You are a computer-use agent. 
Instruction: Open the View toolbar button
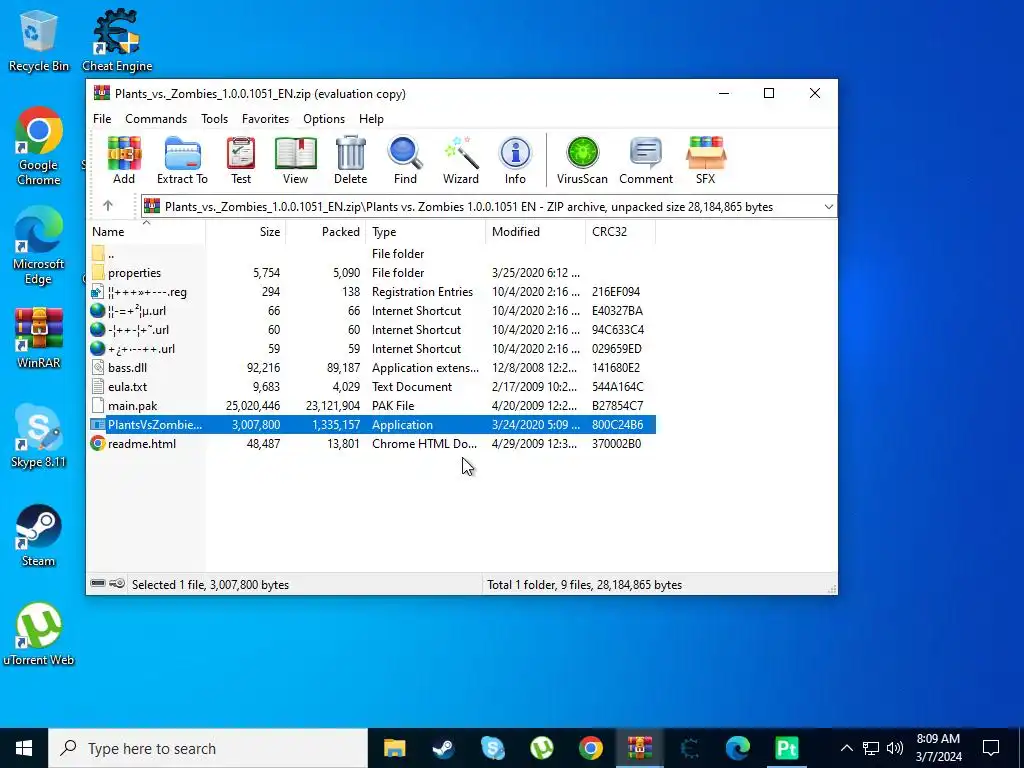[295, 160]
